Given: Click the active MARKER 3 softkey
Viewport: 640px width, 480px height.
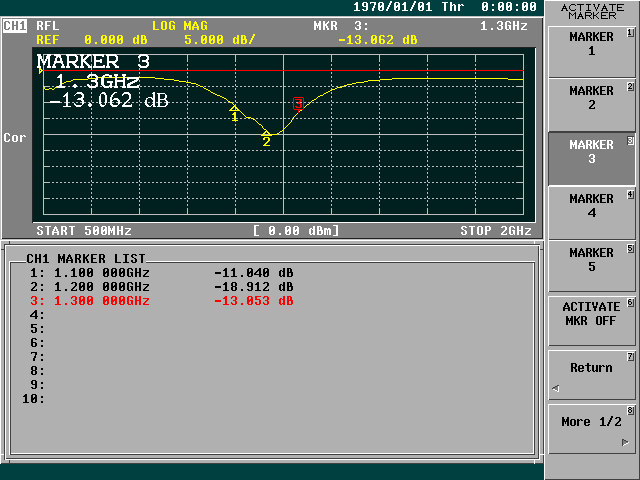Looking at the screenshot, I should click(591, 159).
